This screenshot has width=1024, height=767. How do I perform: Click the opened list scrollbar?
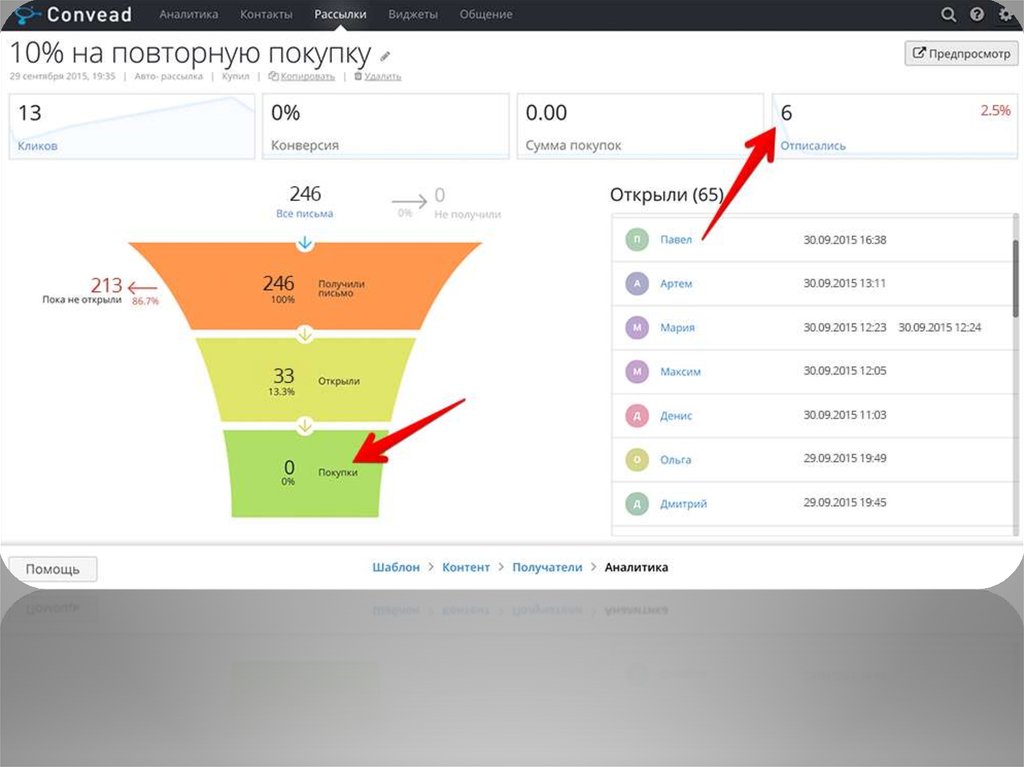(x=1017, y=280)
